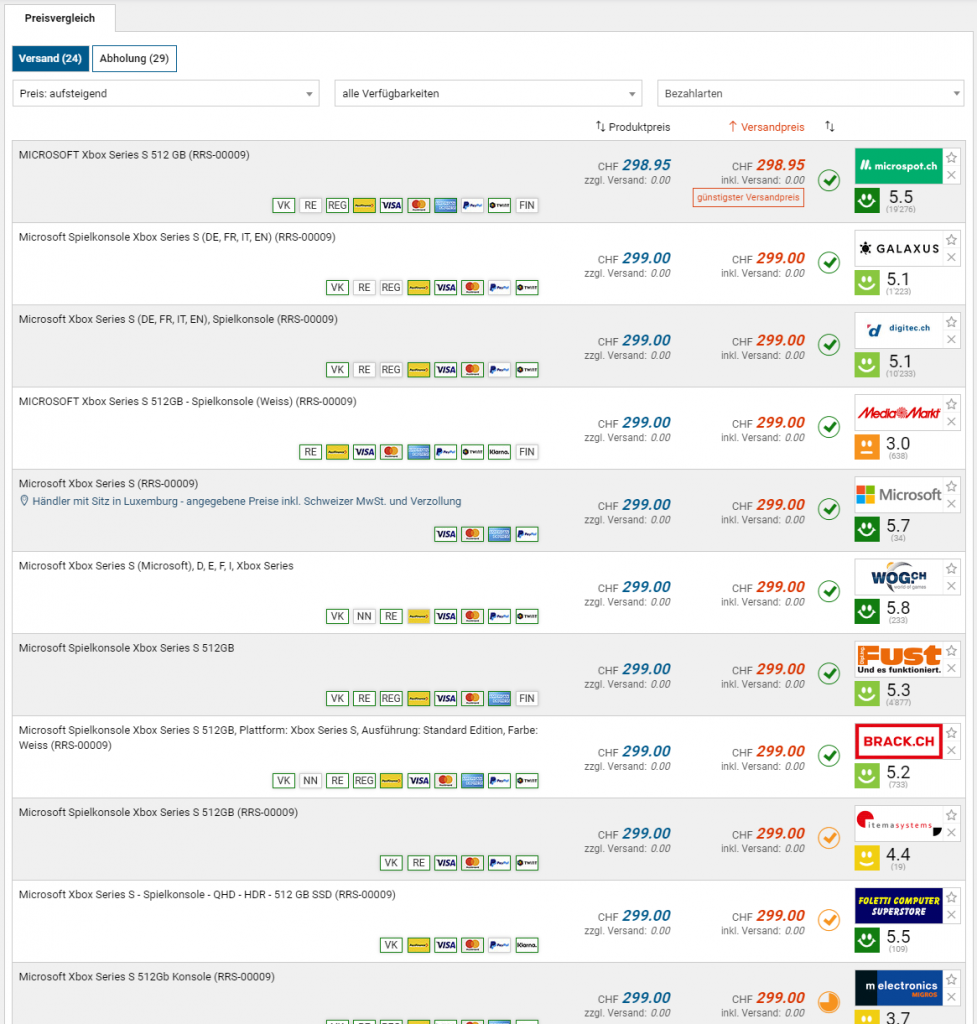Open the Fust shop logo
The height and width of the screenshot is (1024, 977).
coord(899,660)
